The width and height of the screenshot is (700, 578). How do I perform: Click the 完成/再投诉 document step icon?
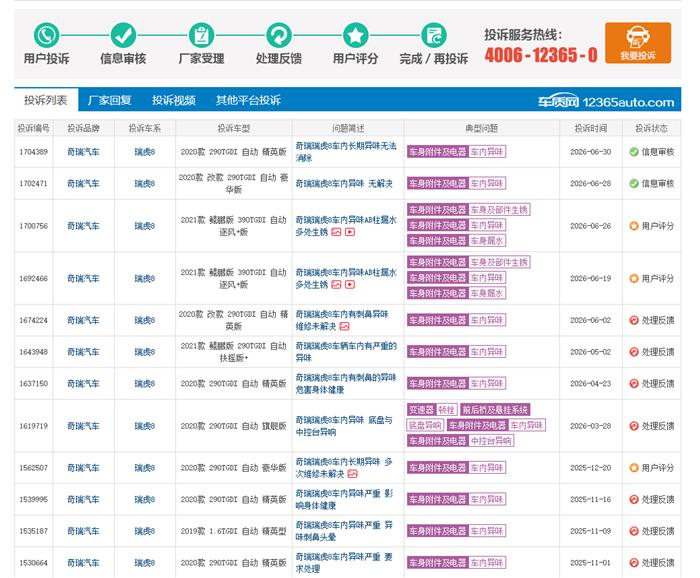[433, 35]
